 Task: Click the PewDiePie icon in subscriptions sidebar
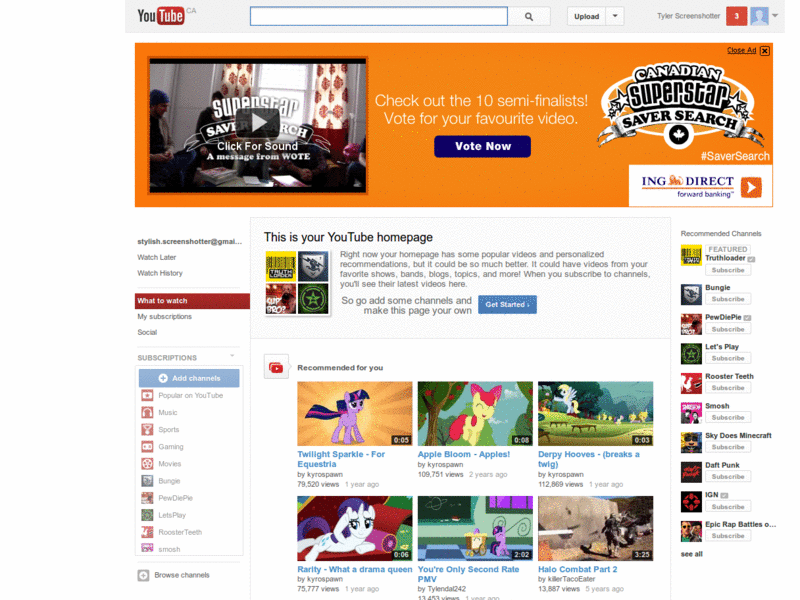click(147, 498)
